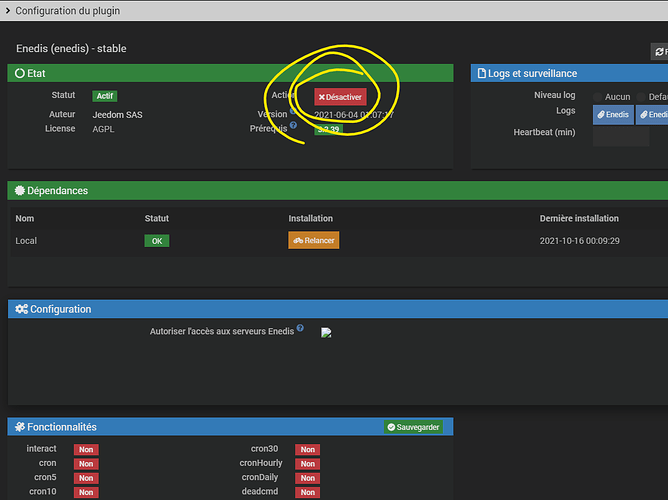Click the plugin version date text
Screen dimensions: 668x500
coord(354,115)
